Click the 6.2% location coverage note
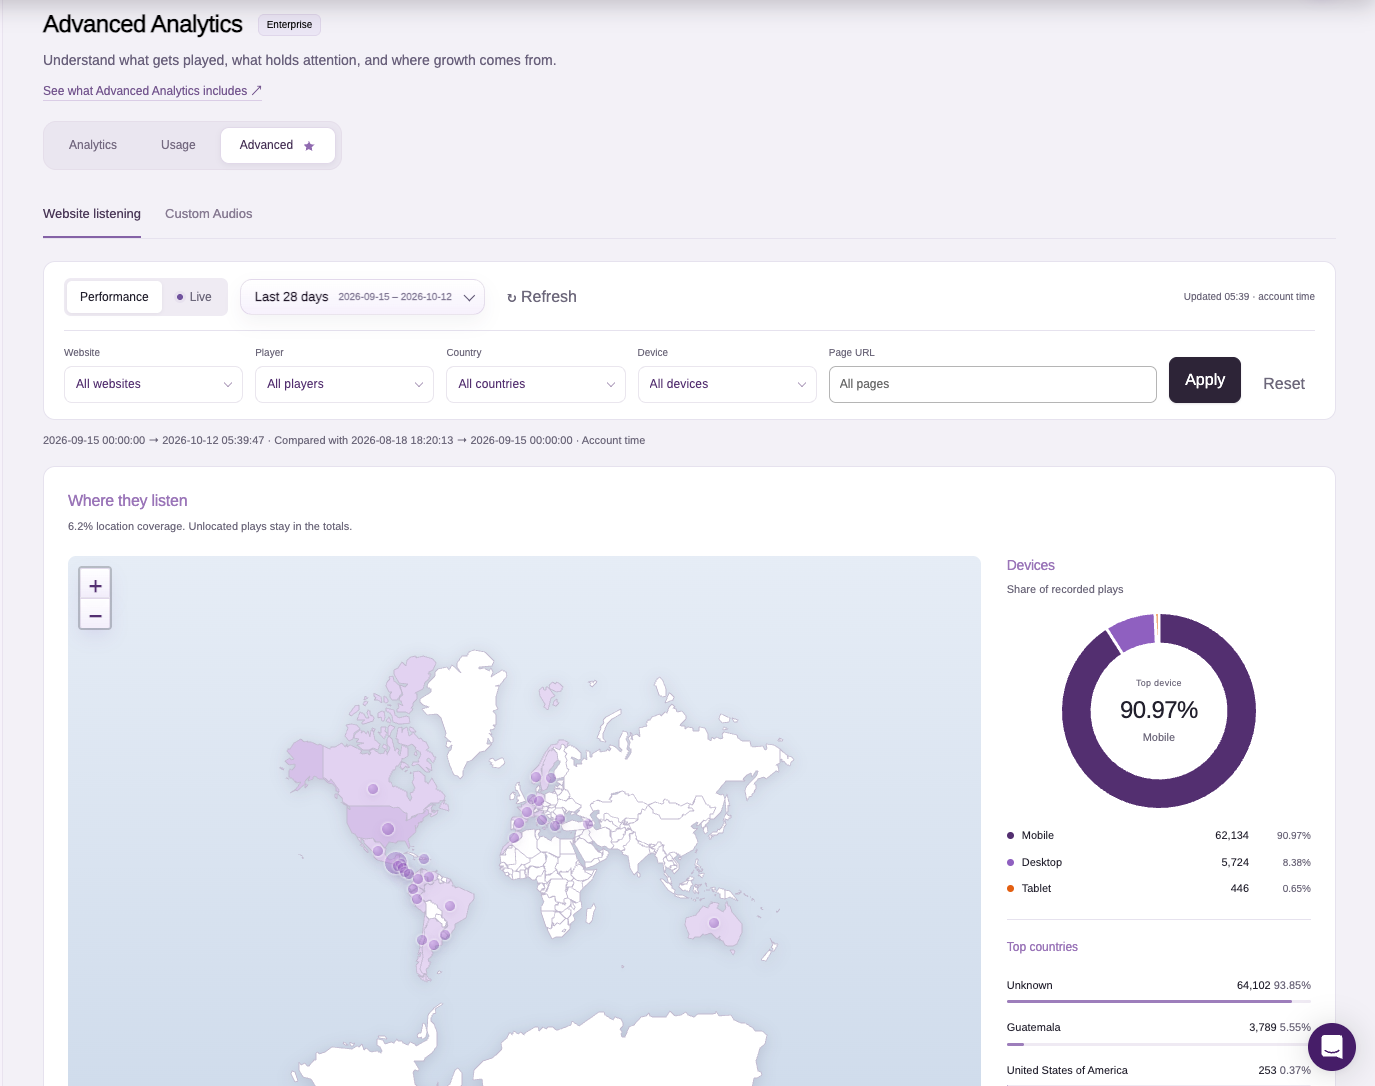The width and height of the screenshot is (1375, 1086). tap(210, 527)
